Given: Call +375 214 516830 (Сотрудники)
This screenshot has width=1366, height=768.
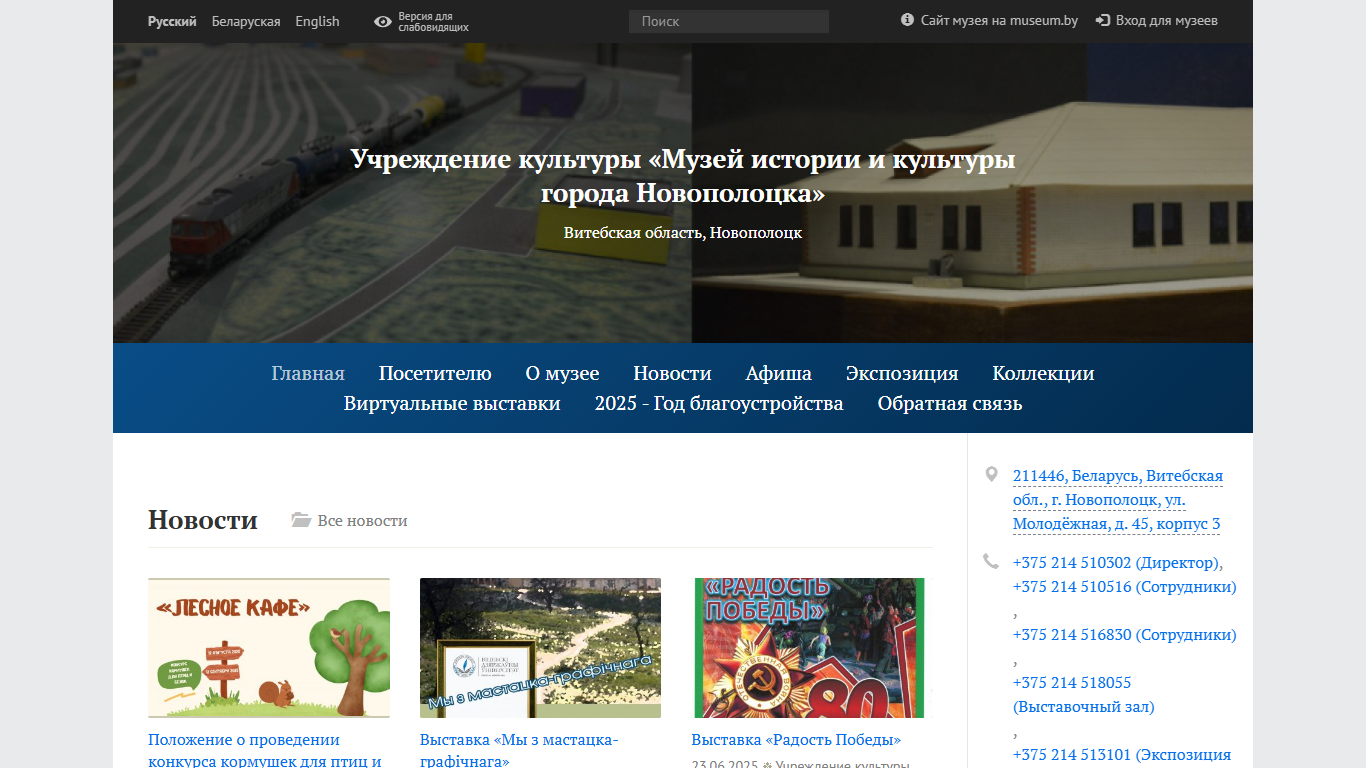Looking at the screenshot, I should pos(1125,635).
